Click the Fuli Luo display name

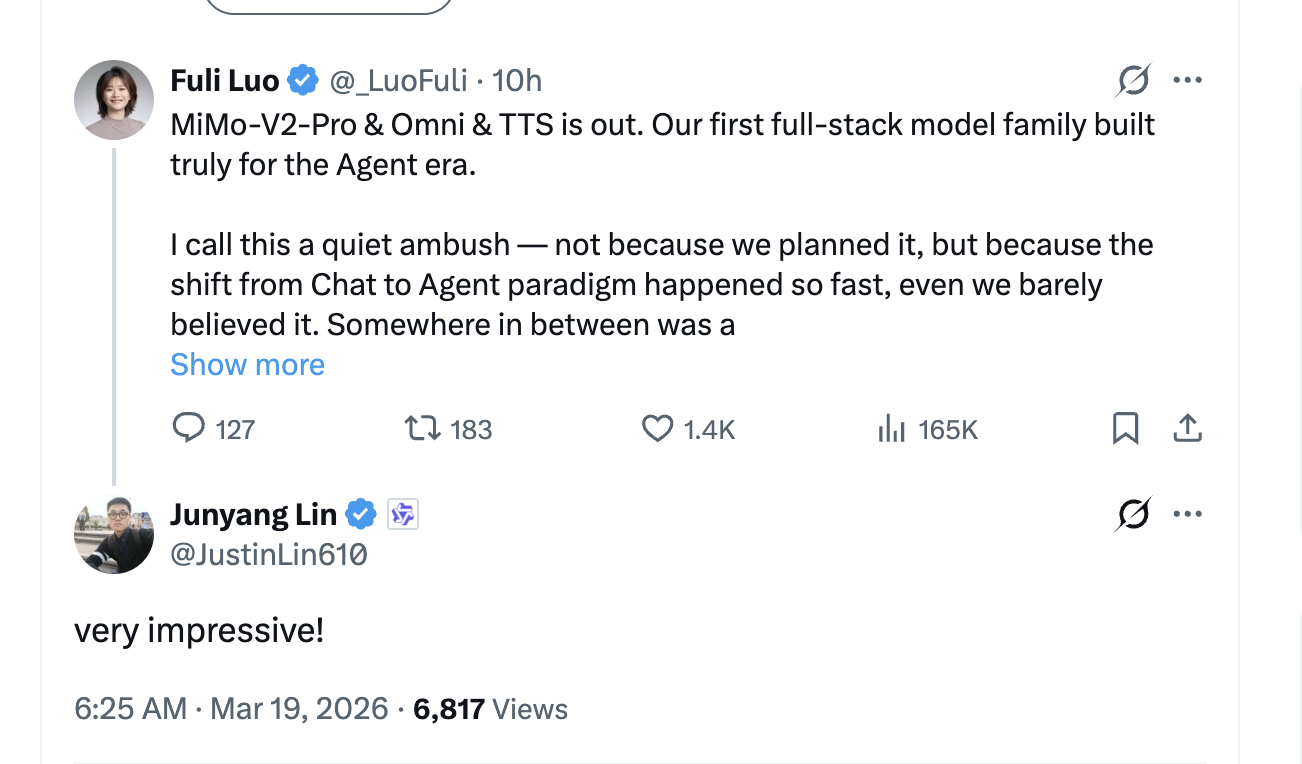tap(225, 80)
